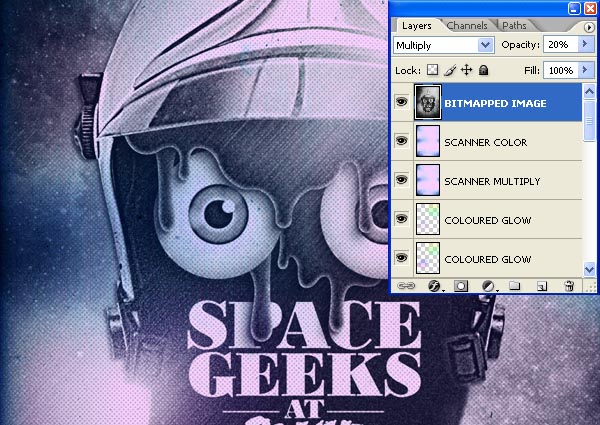Switch to the Channels tab

(x=467, y=26)
